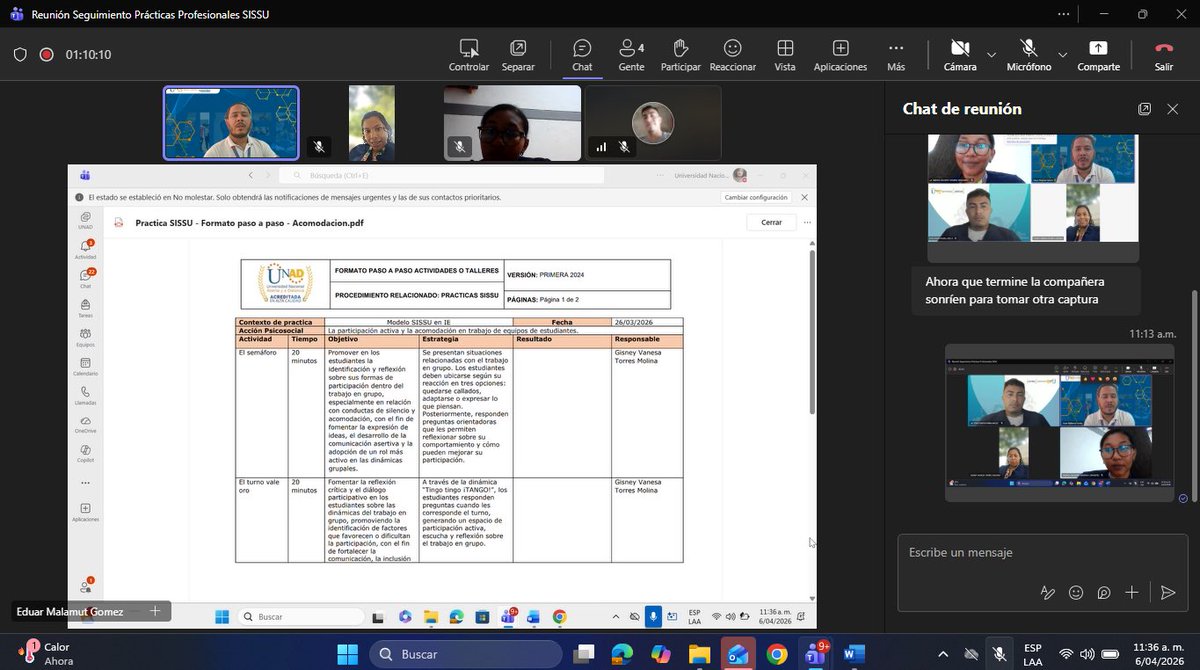Viewport: 1200px width, 670px height.
Task: Open Tareas in the shared Teams sidebar
Action: click(x=86, y=308)
